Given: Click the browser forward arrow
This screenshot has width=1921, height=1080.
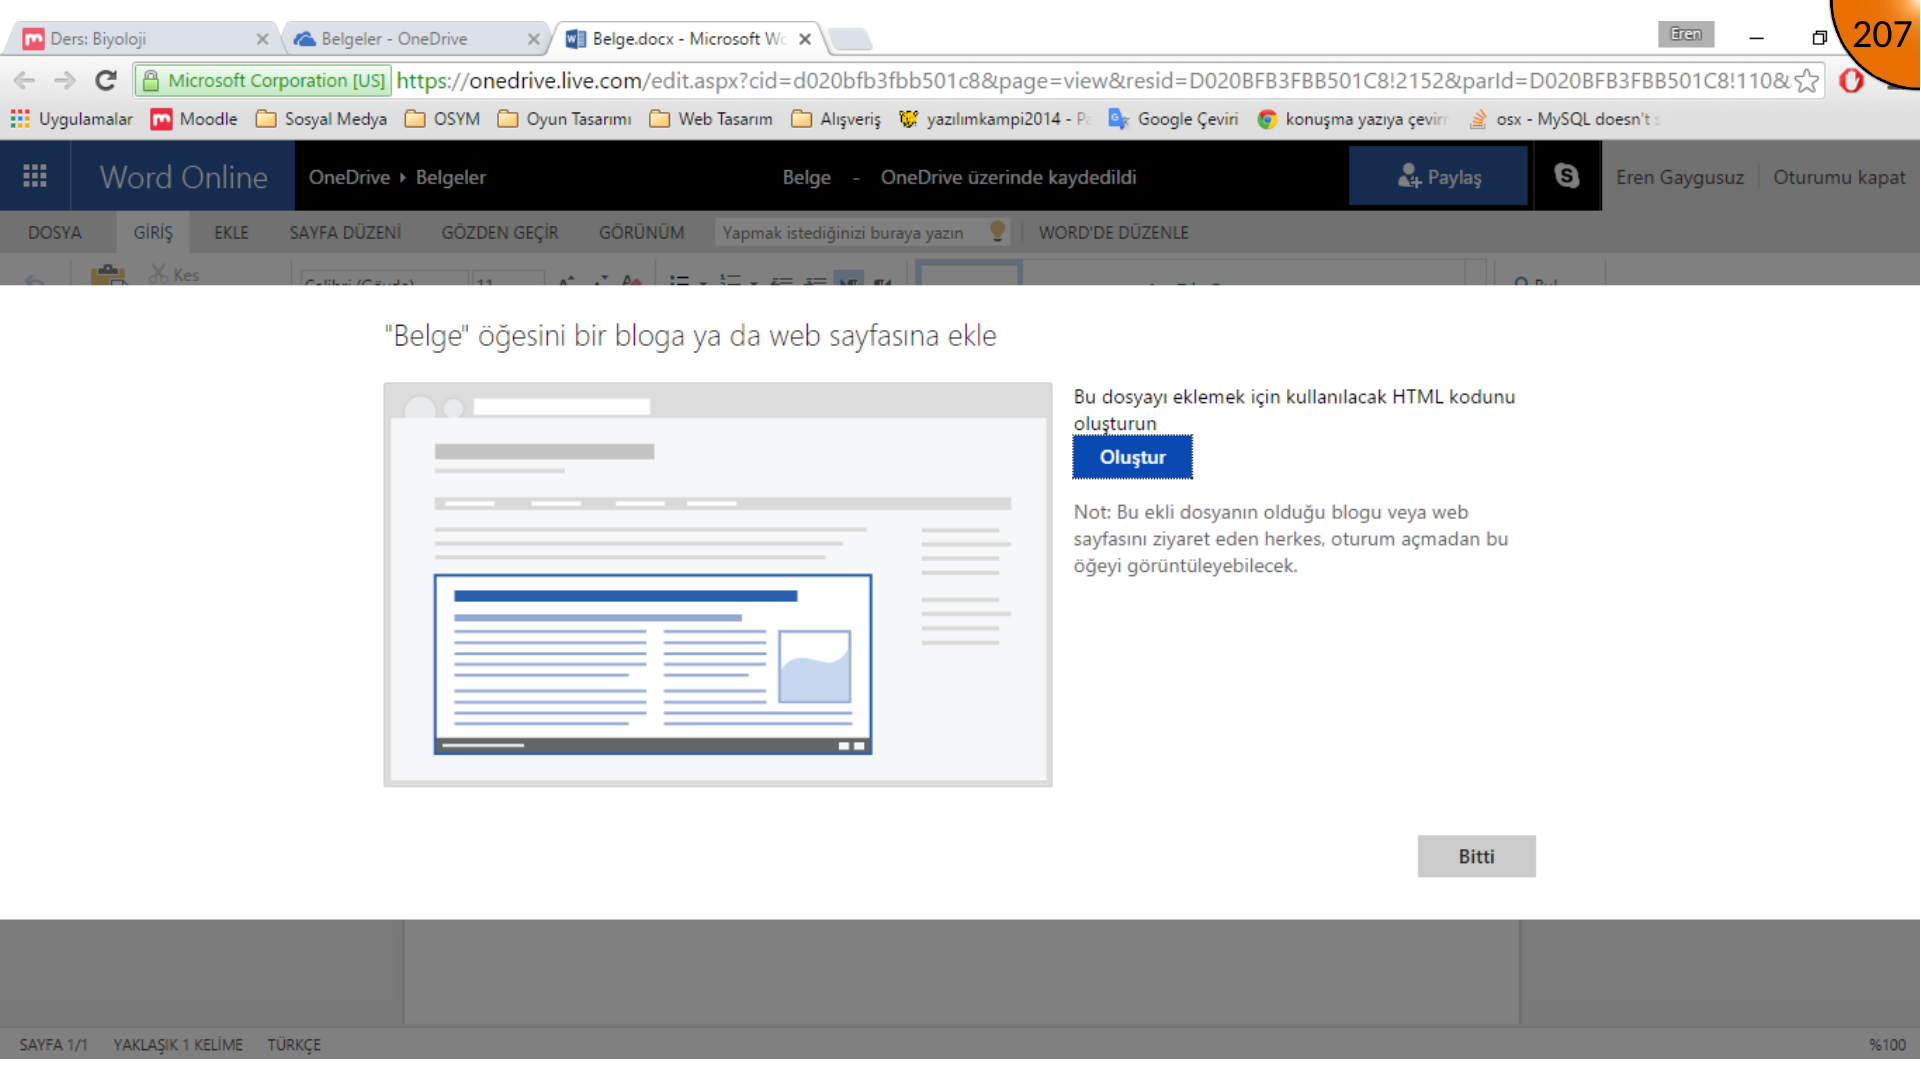Looking at the screenshot, I should pyautogui.click(x=65, y=80).
